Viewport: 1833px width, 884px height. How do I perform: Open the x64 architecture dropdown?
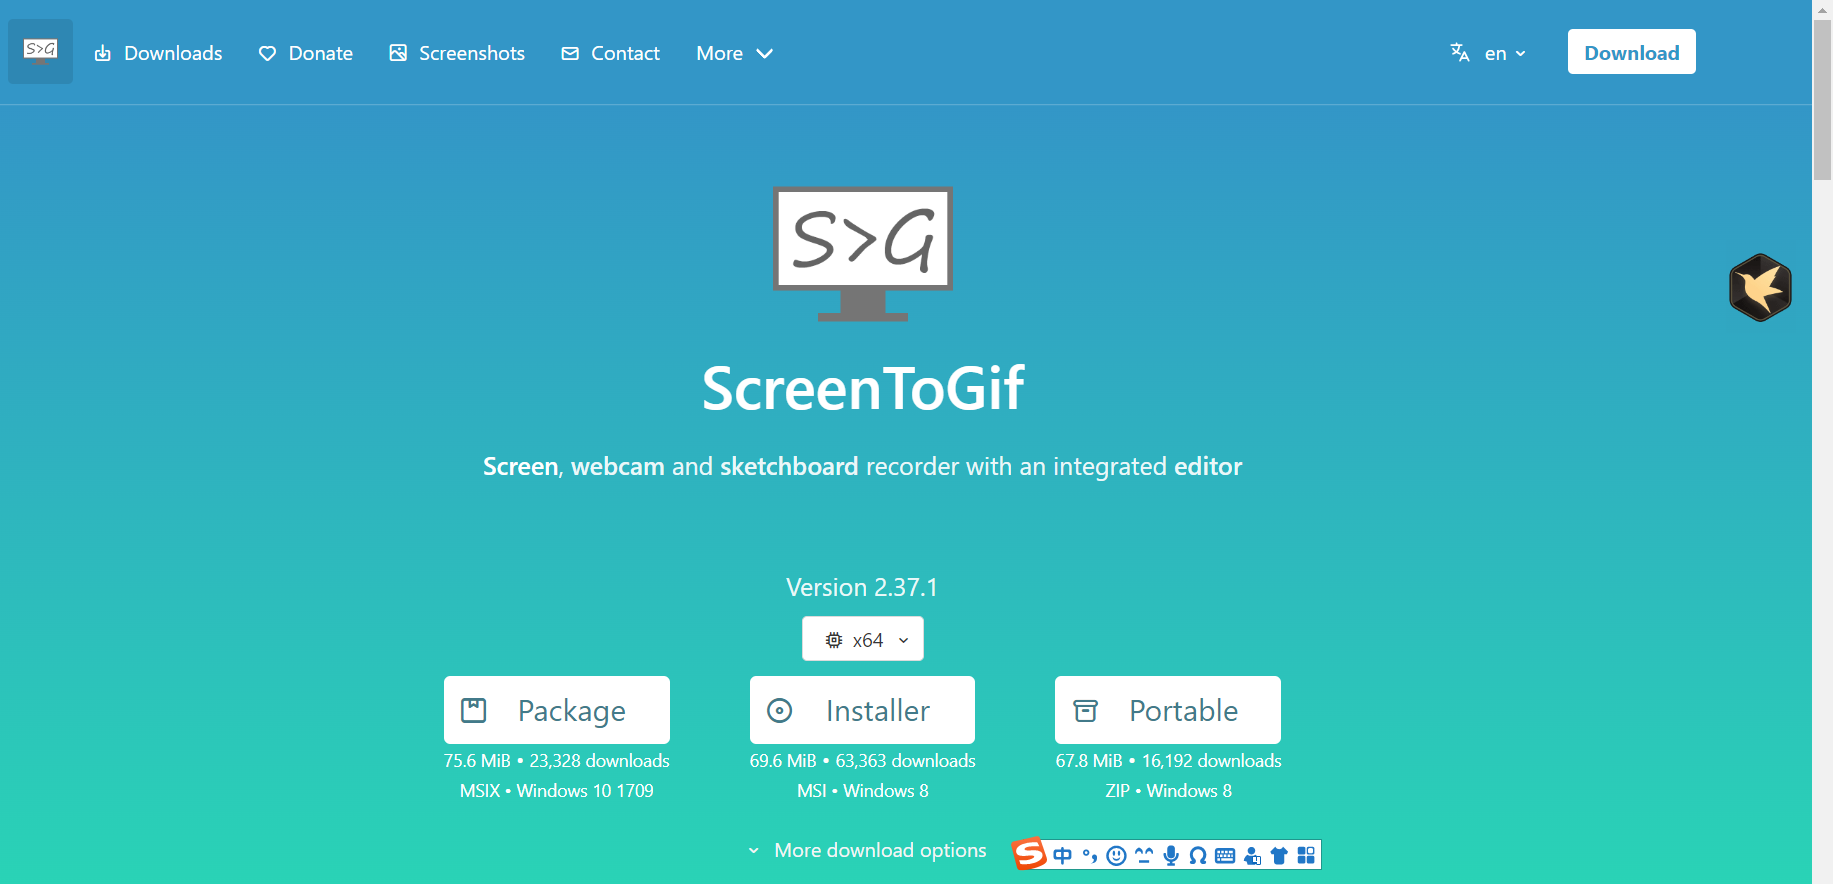tap(862, 639)
